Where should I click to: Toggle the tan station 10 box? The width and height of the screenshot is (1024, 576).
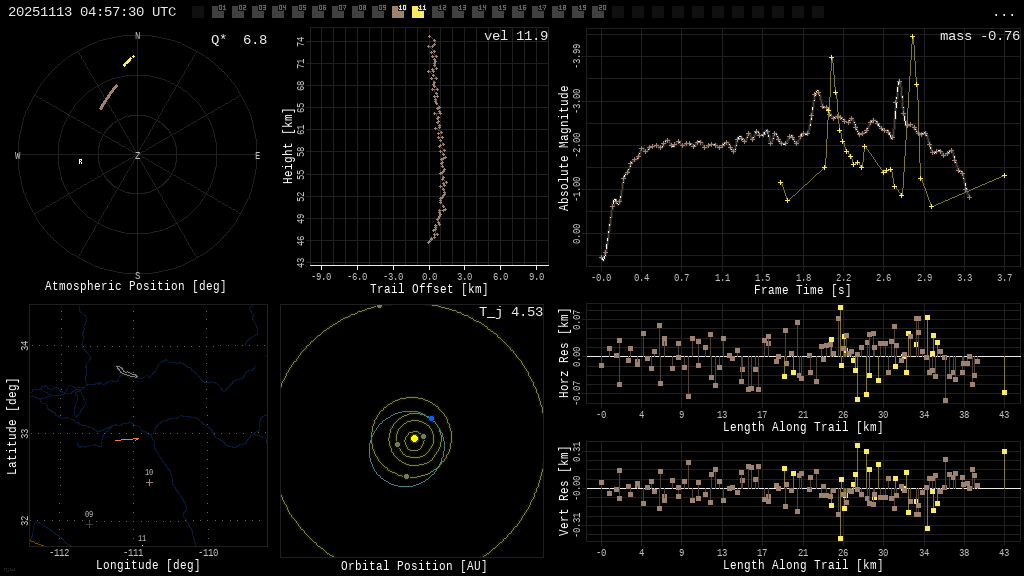click(398, 12)
